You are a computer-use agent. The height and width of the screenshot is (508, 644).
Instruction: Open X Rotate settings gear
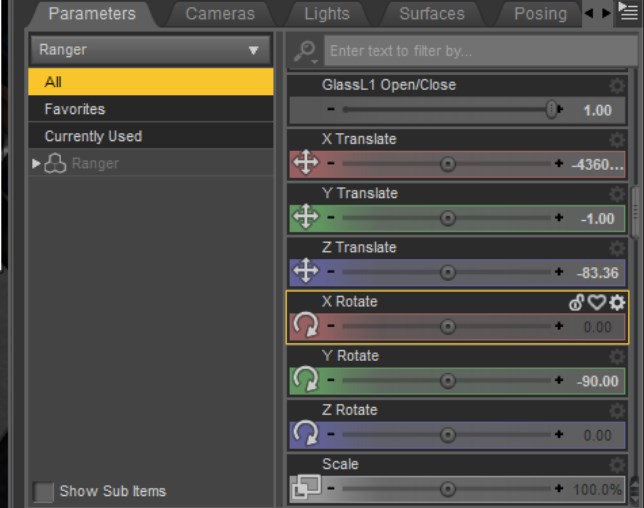[x=616, y=303]
